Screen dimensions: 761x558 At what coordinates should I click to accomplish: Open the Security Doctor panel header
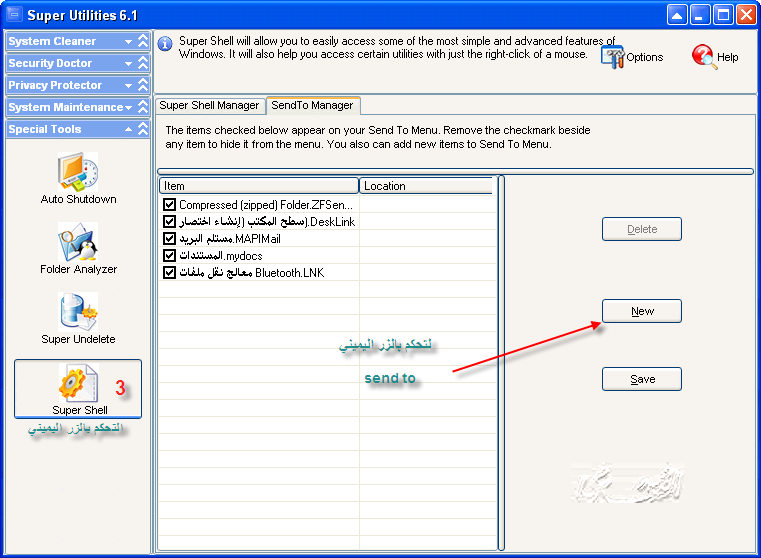(x=78, y=63)
